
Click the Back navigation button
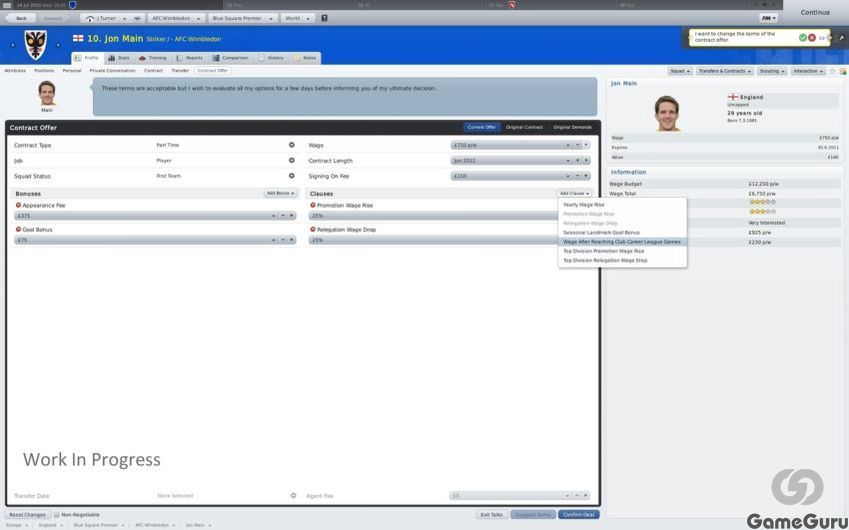21,18
